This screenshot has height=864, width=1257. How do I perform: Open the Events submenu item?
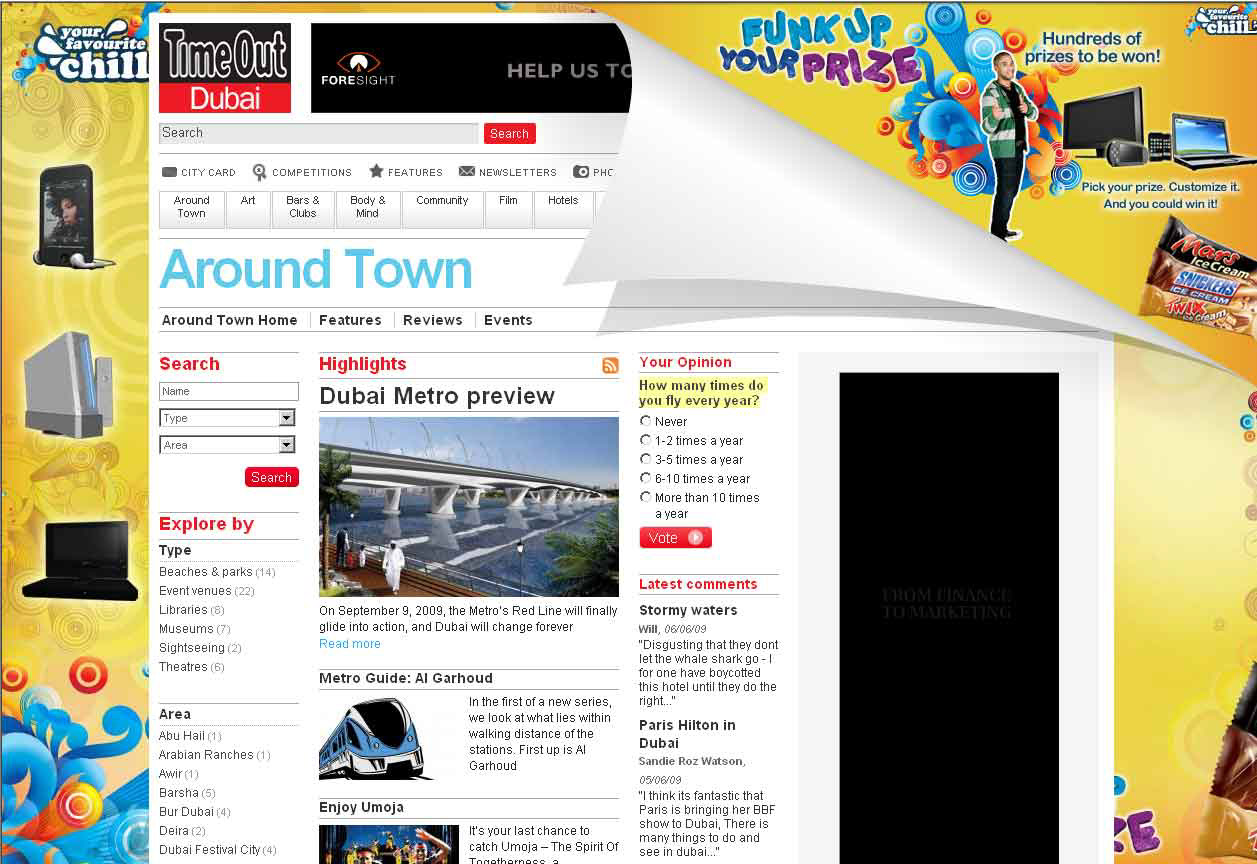point(508,320)
